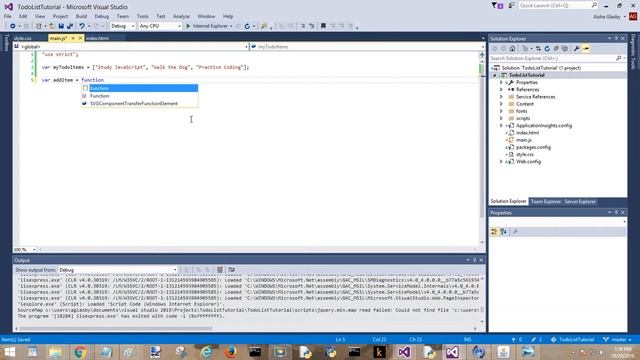Select SVGComponentTransferFunctionElement suggestion
Screen dimensions: 640x360
coord(140,104)
